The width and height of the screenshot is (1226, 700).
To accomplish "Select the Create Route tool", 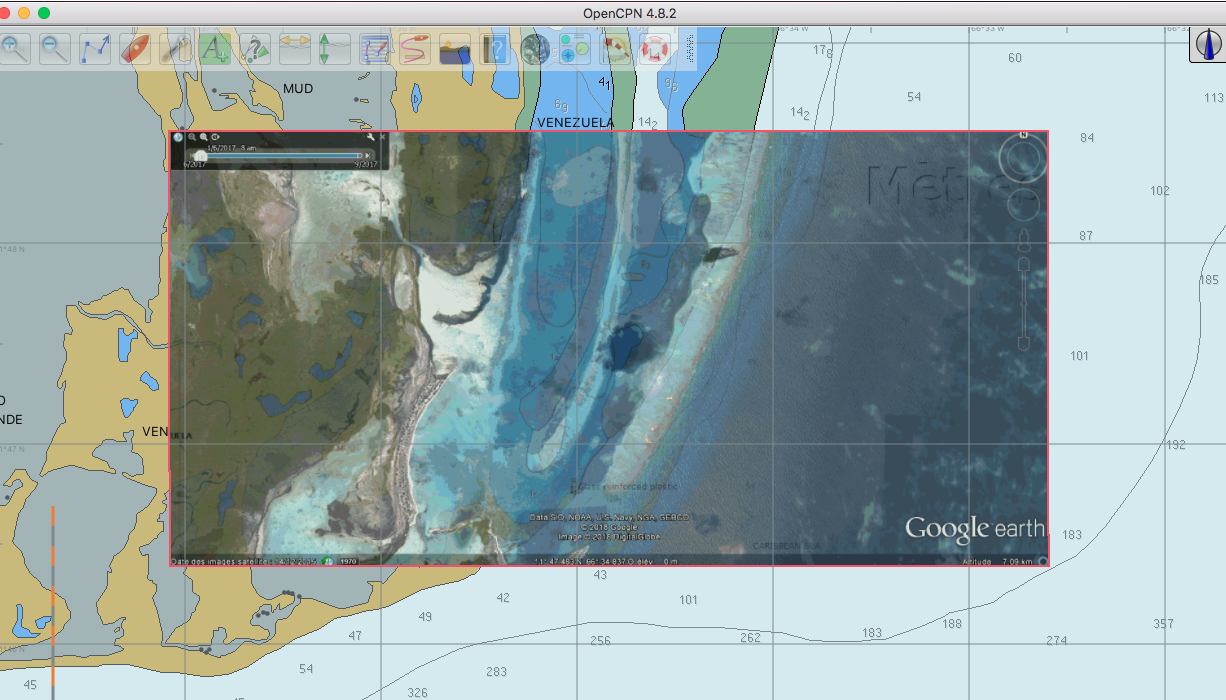I will coord(96,49).
